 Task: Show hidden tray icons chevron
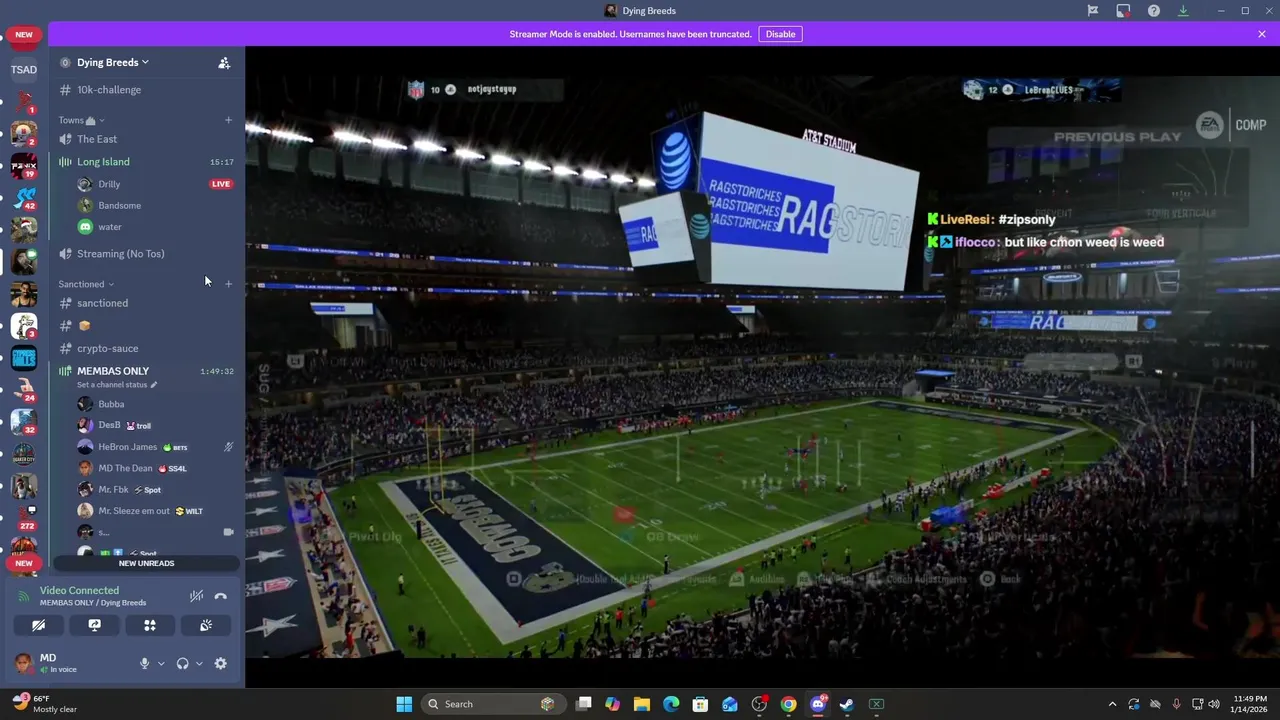point(1111,704)
